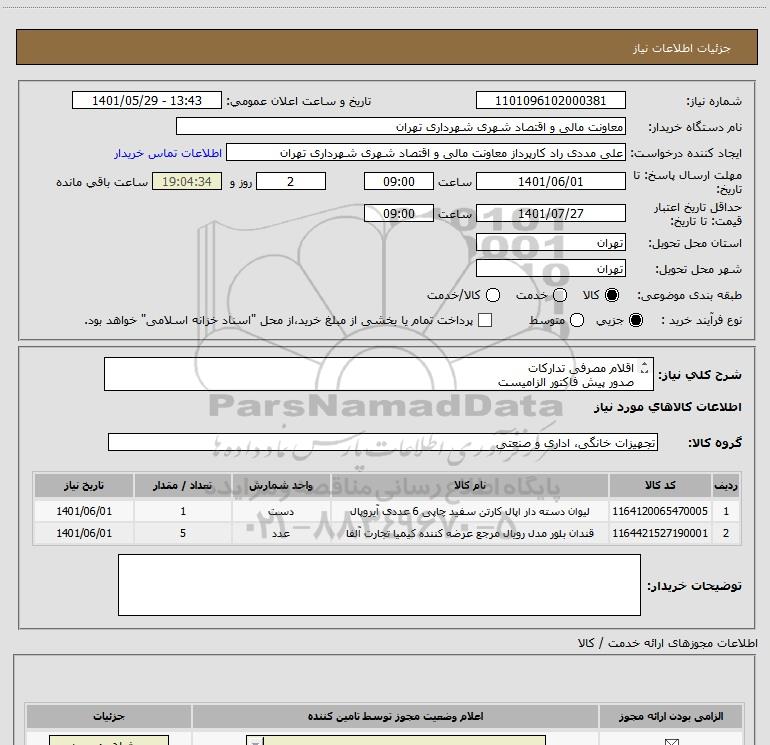770x745 pixels.
Task: Click the empty buyer notes text area
Action: tap(379, 584)
